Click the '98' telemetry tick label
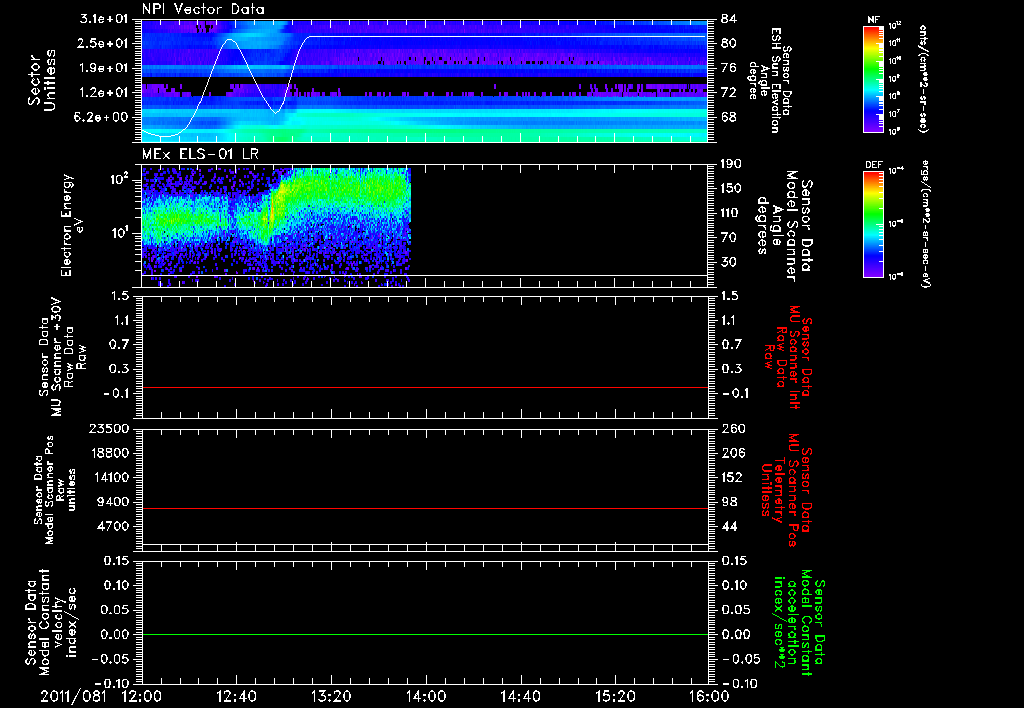Screen dimensions: 1024x708 pos(729,502)
